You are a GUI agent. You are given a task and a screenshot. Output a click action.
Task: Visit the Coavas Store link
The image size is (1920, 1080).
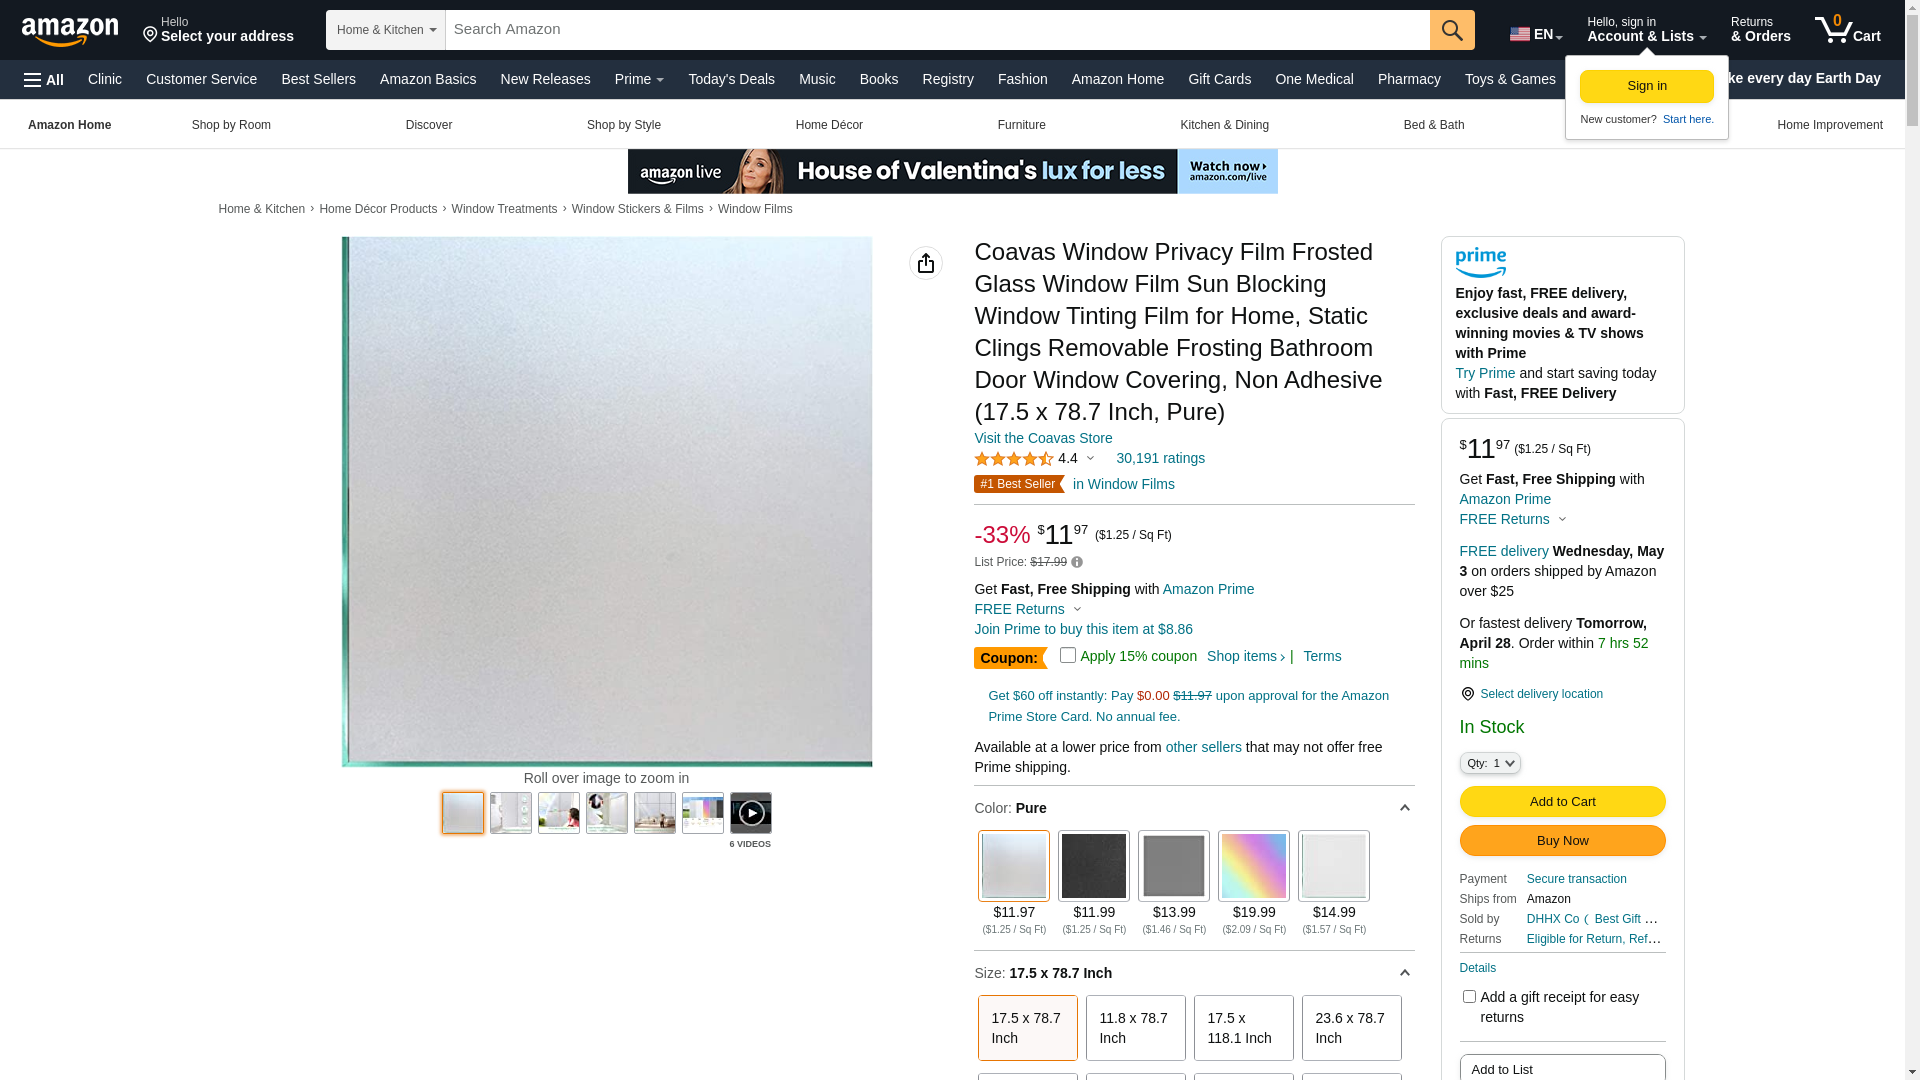tap(1043, 438)
